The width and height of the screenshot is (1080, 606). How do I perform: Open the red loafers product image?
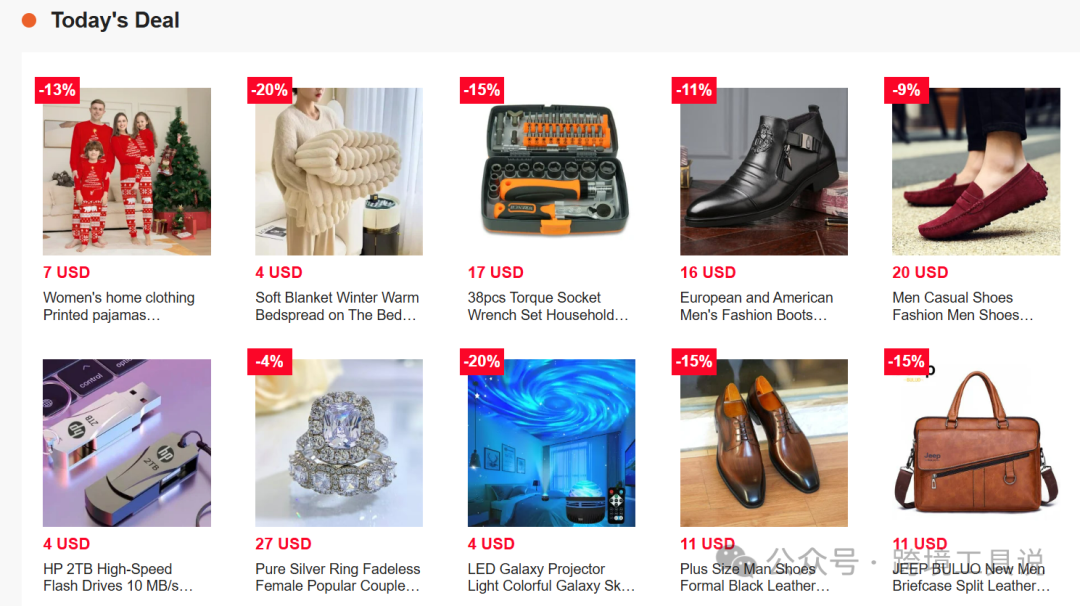tap(976, 171)
